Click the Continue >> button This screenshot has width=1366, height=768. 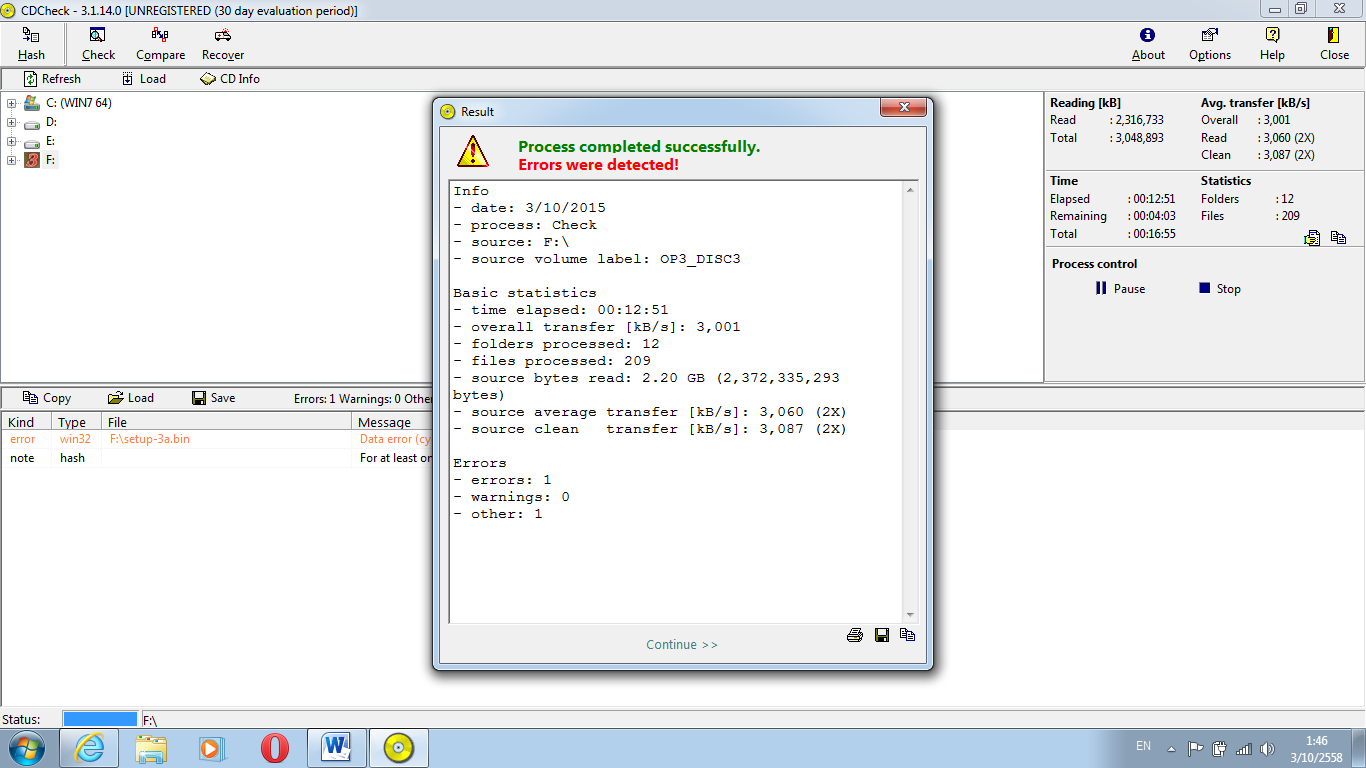682,645
